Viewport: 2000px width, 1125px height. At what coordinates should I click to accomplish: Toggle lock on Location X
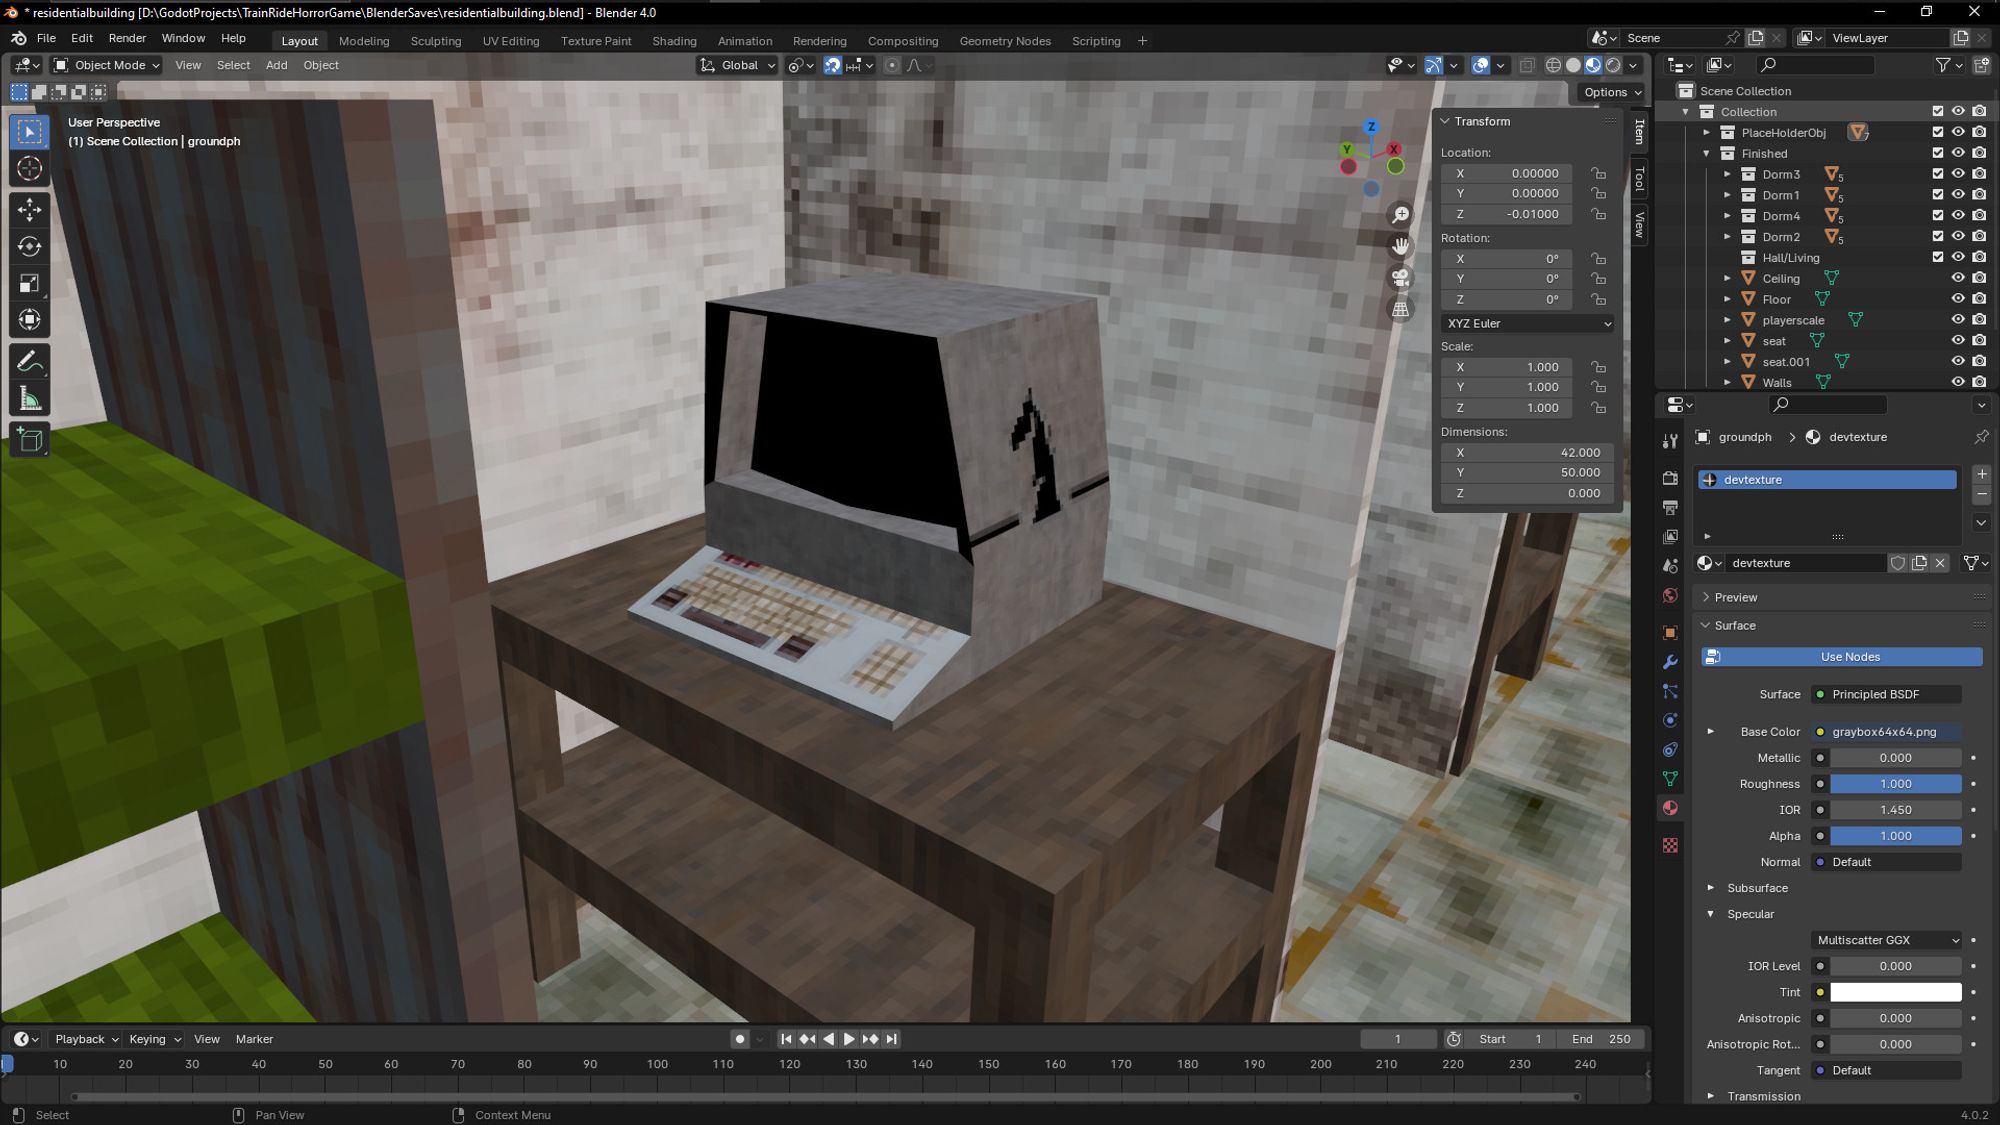1599,173
